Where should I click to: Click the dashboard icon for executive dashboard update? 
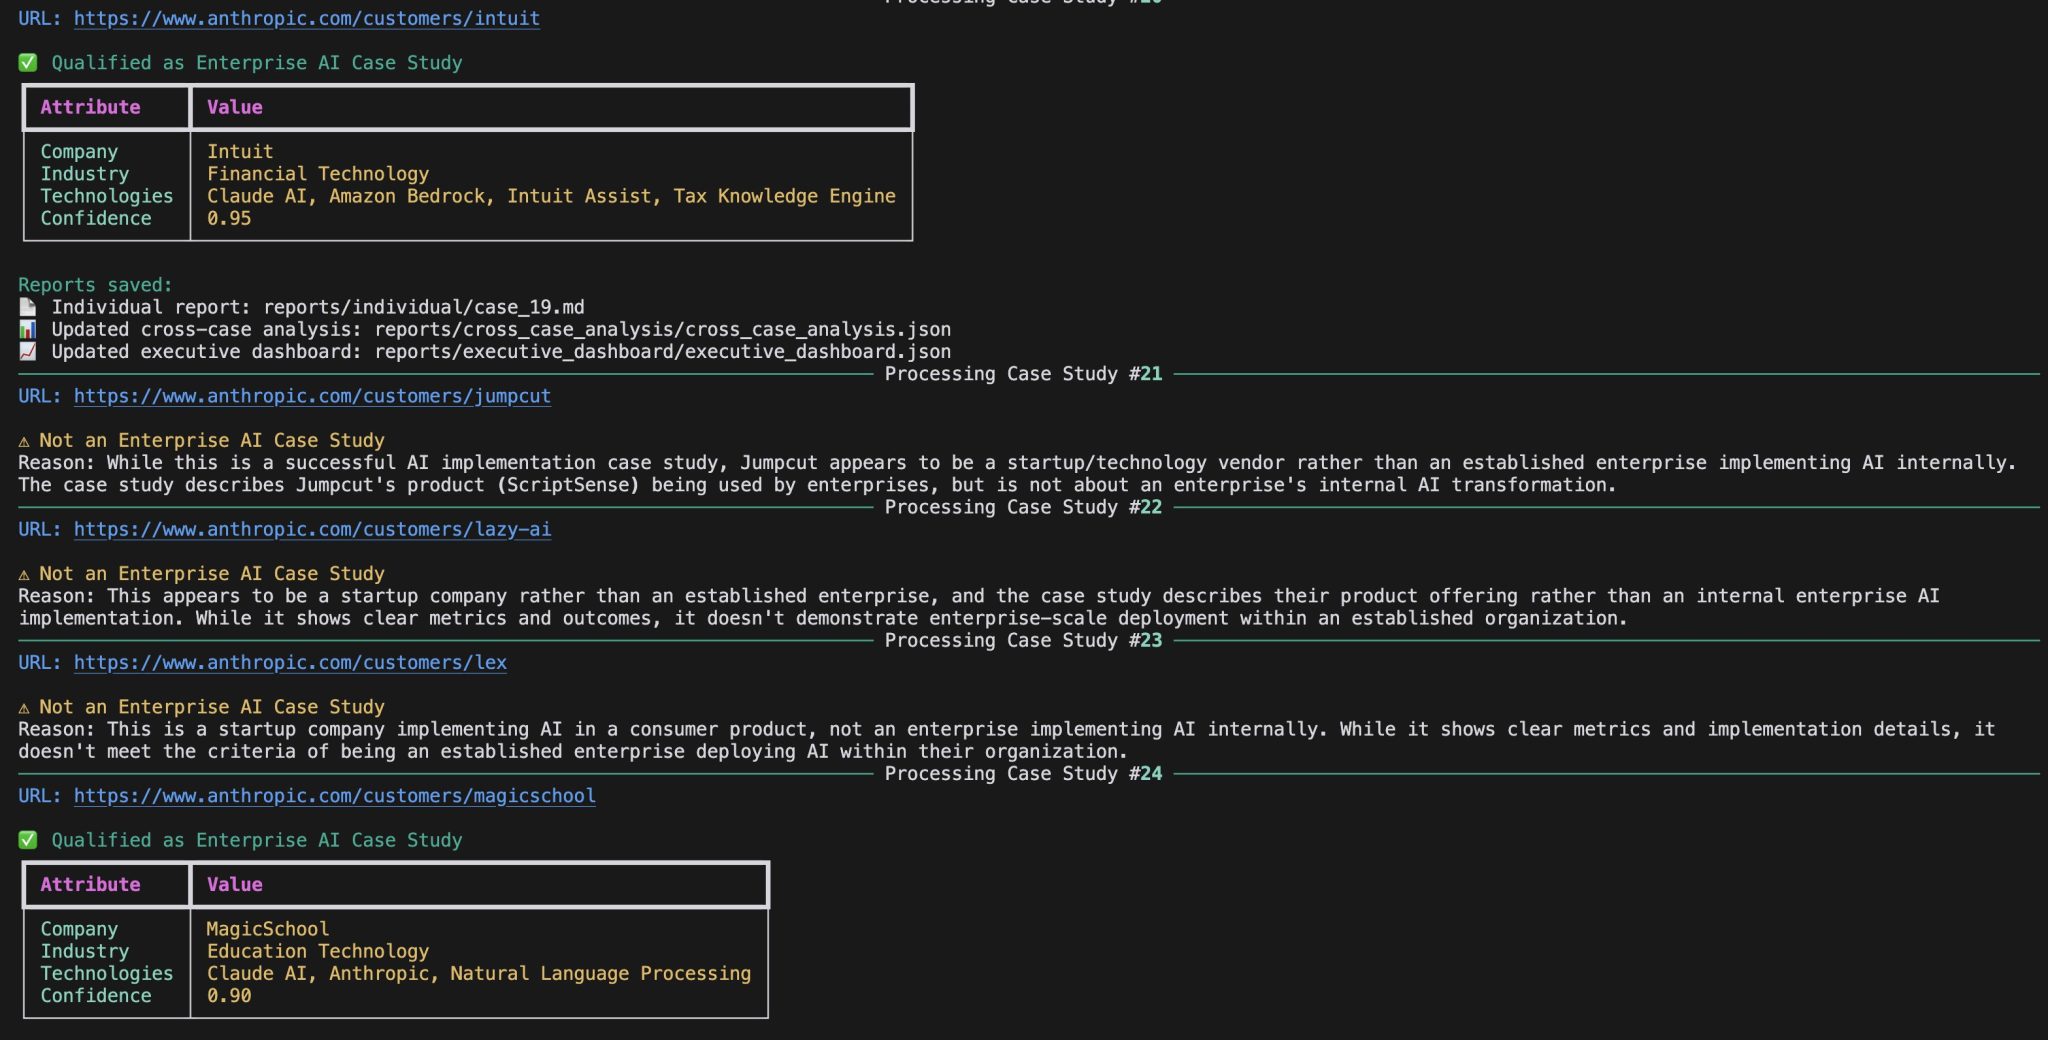(28, 351)
